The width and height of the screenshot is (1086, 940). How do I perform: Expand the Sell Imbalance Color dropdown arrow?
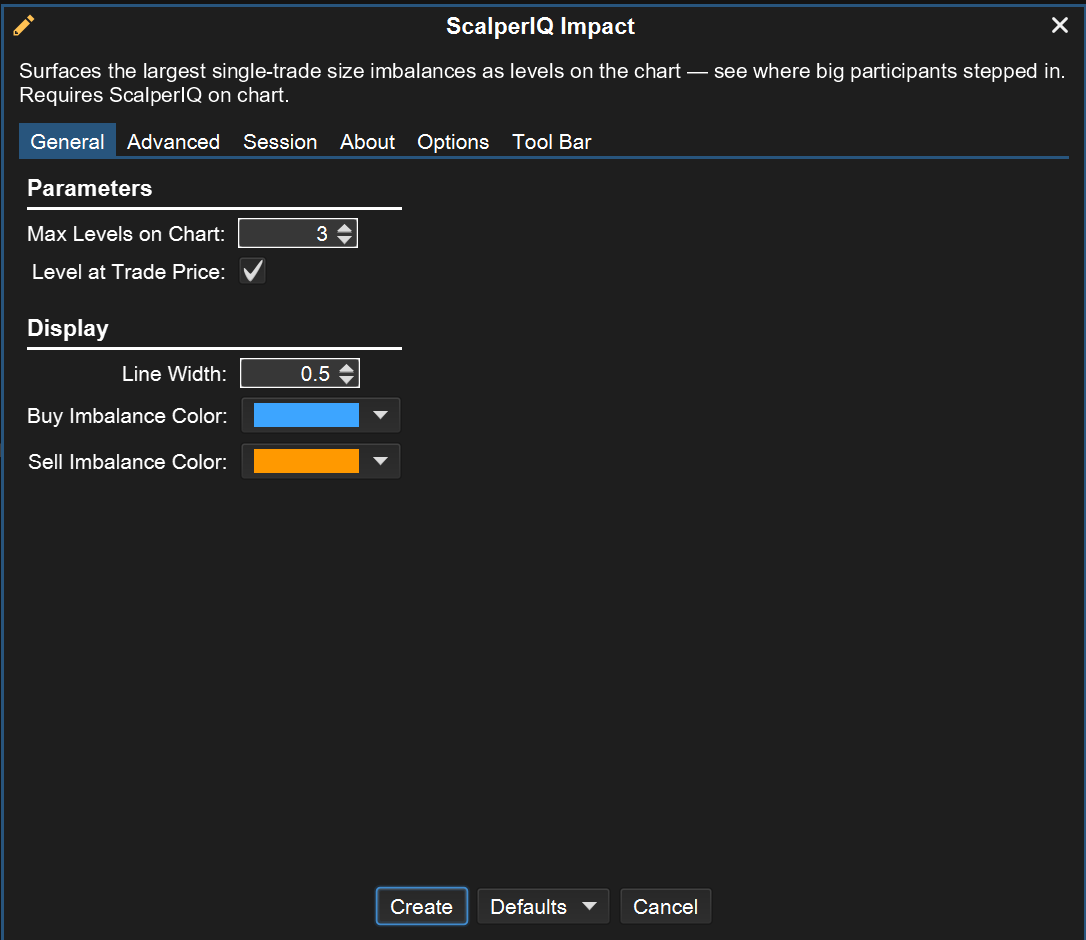pos(380,461)
